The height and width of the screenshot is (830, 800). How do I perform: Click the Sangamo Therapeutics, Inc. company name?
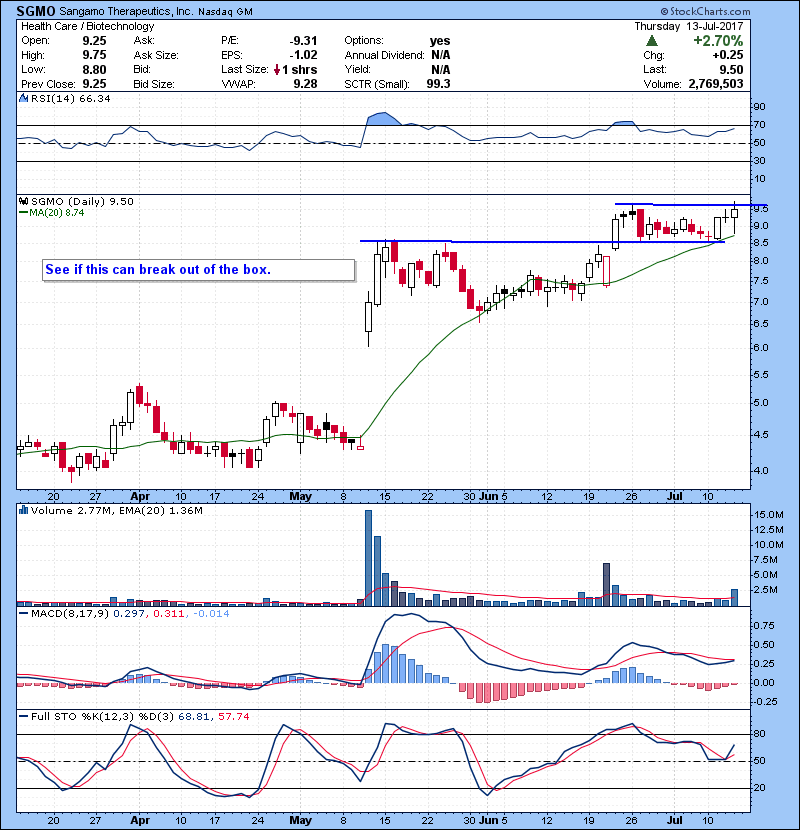(x=126, y=11)
